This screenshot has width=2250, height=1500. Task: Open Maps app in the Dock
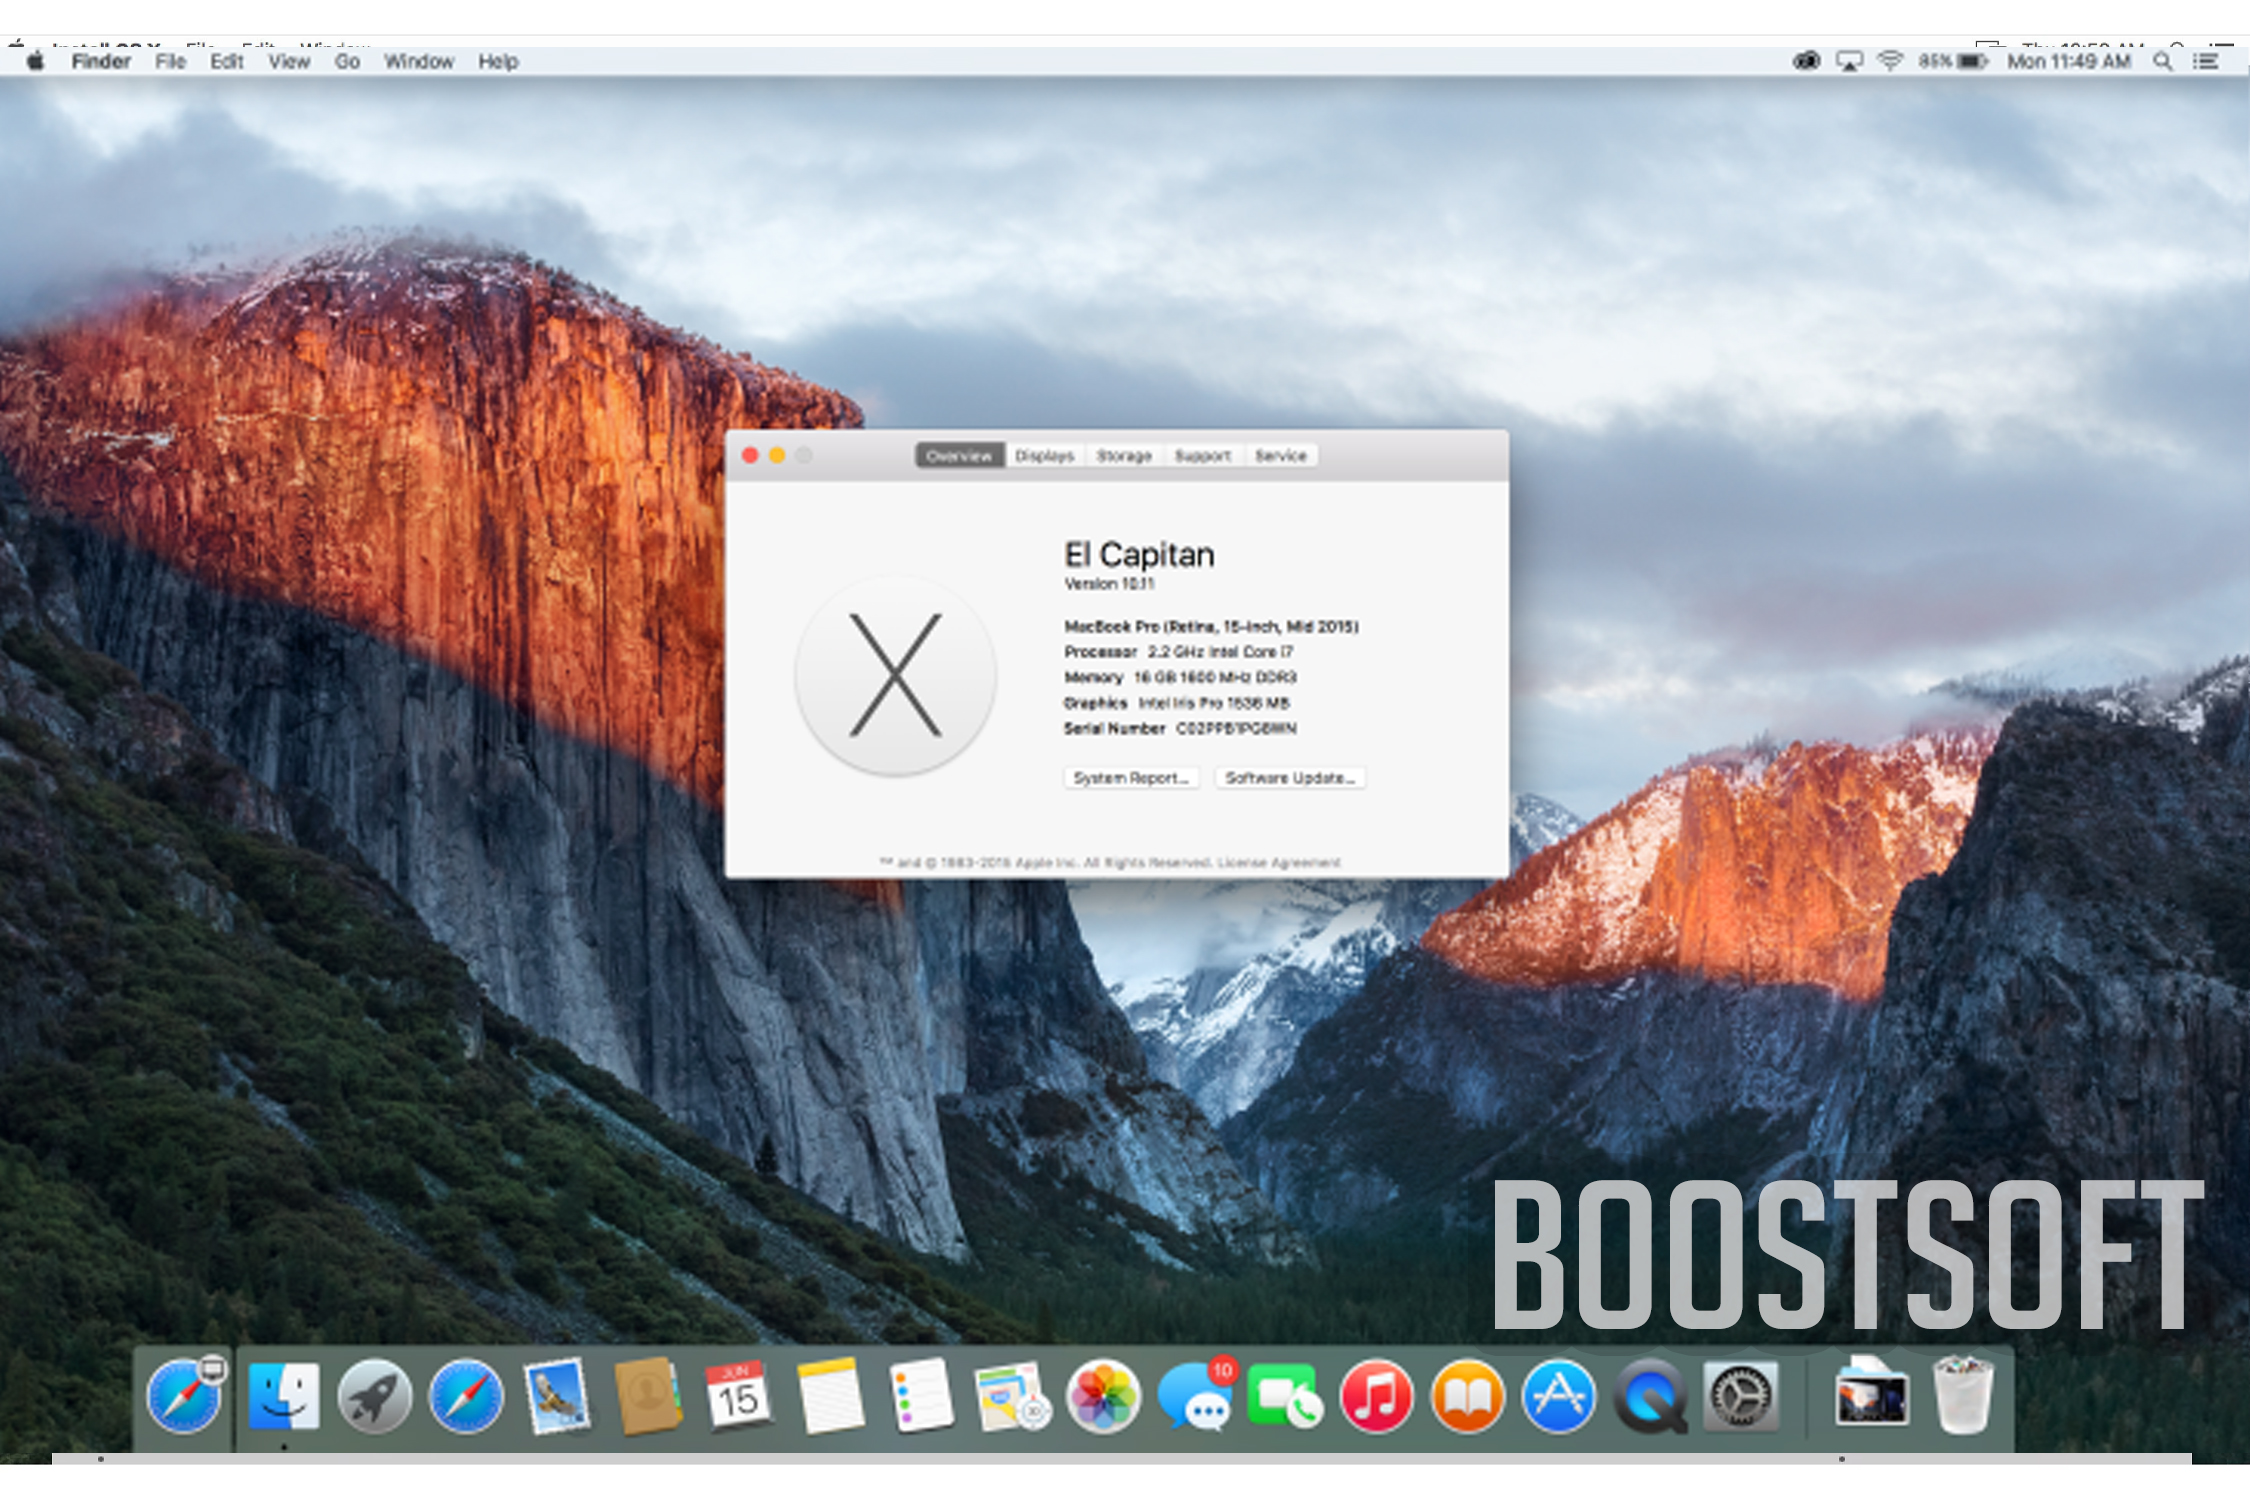(x=1011, y=1397)
